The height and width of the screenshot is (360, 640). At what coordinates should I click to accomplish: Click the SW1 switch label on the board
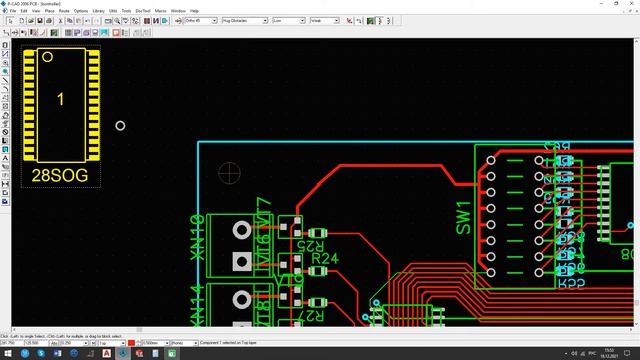[464, 218]
